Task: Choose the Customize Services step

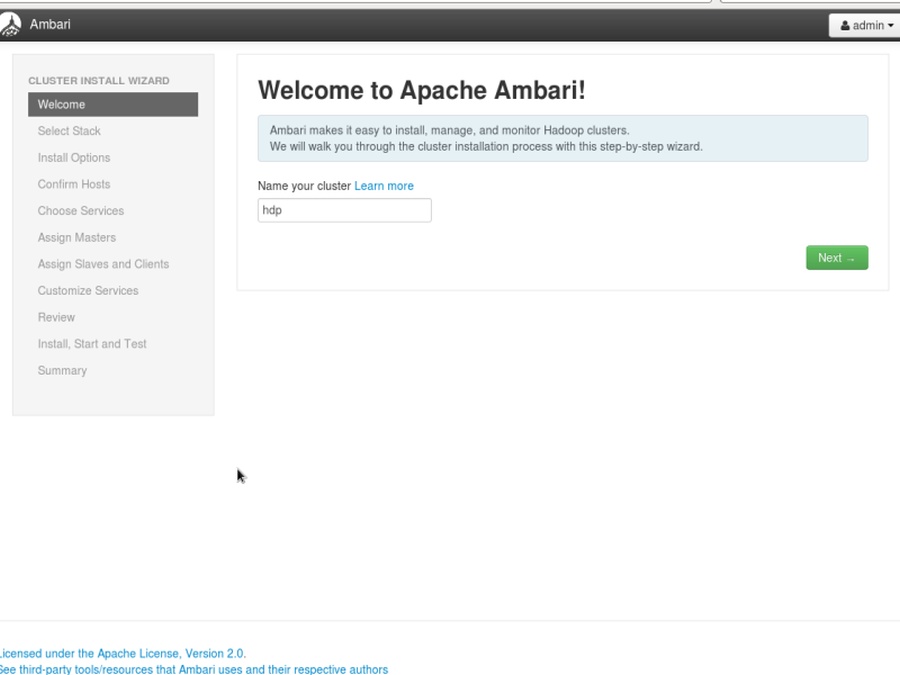Action: point(88,290)
